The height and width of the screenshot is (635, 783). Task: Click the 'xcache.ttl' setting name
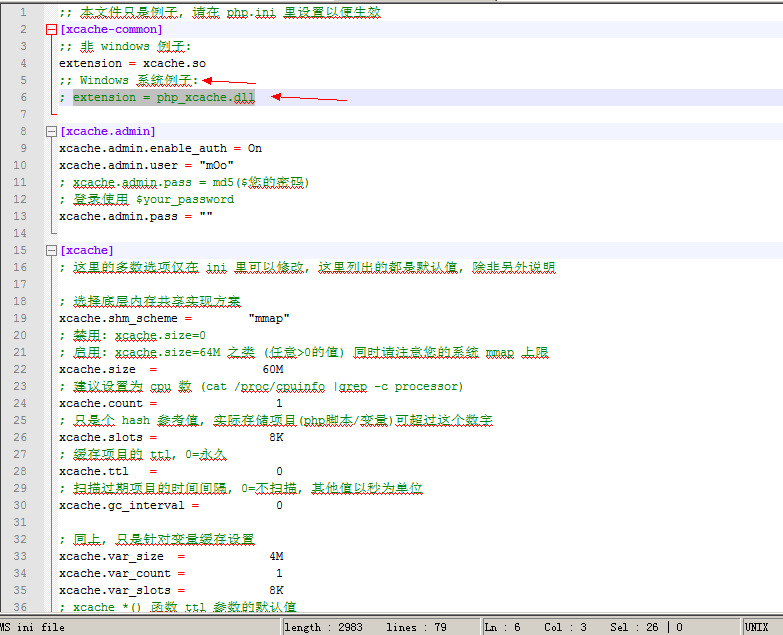(94, 471)
